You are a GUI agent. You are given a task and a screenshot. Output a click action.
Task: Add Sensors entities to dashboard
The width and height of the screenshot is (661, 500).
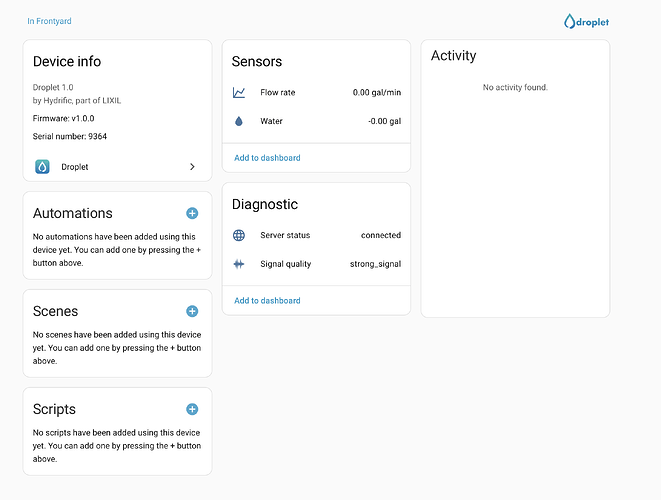pos(267,158)
